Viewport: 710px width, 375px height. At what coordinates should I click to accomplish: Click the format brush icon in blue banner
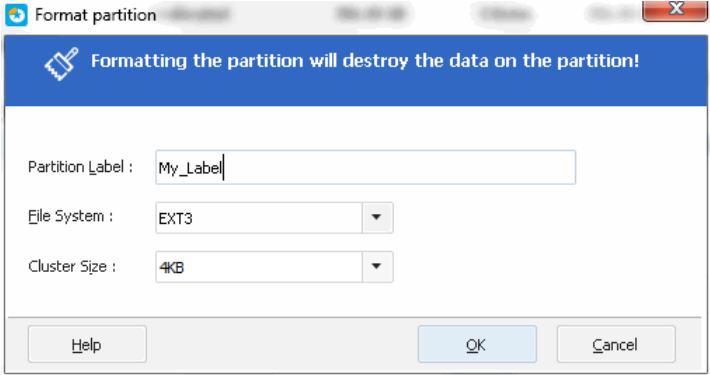[61, 64]
